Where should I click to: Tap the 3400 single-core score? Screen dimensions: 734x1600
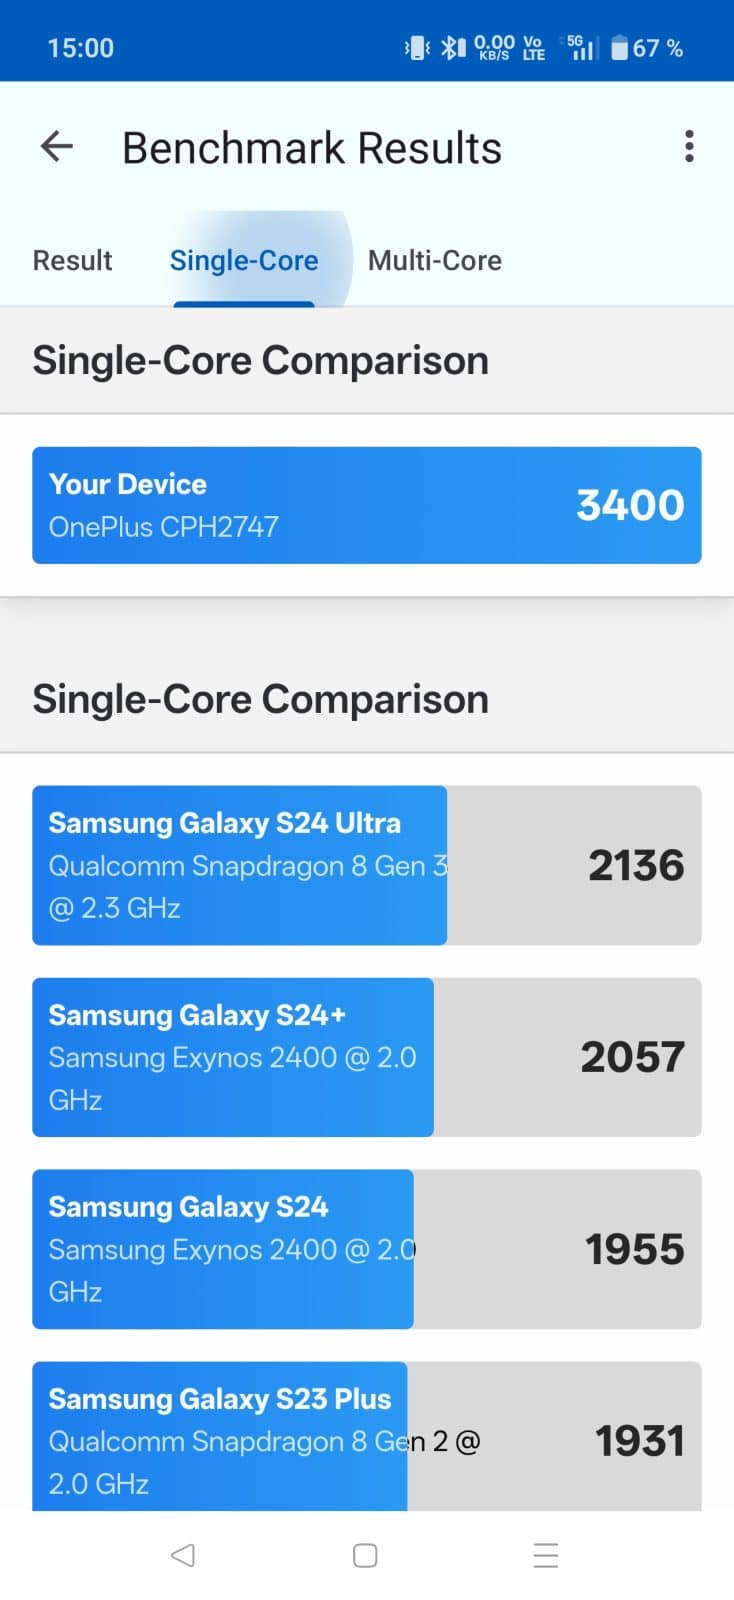pos(630,505)
